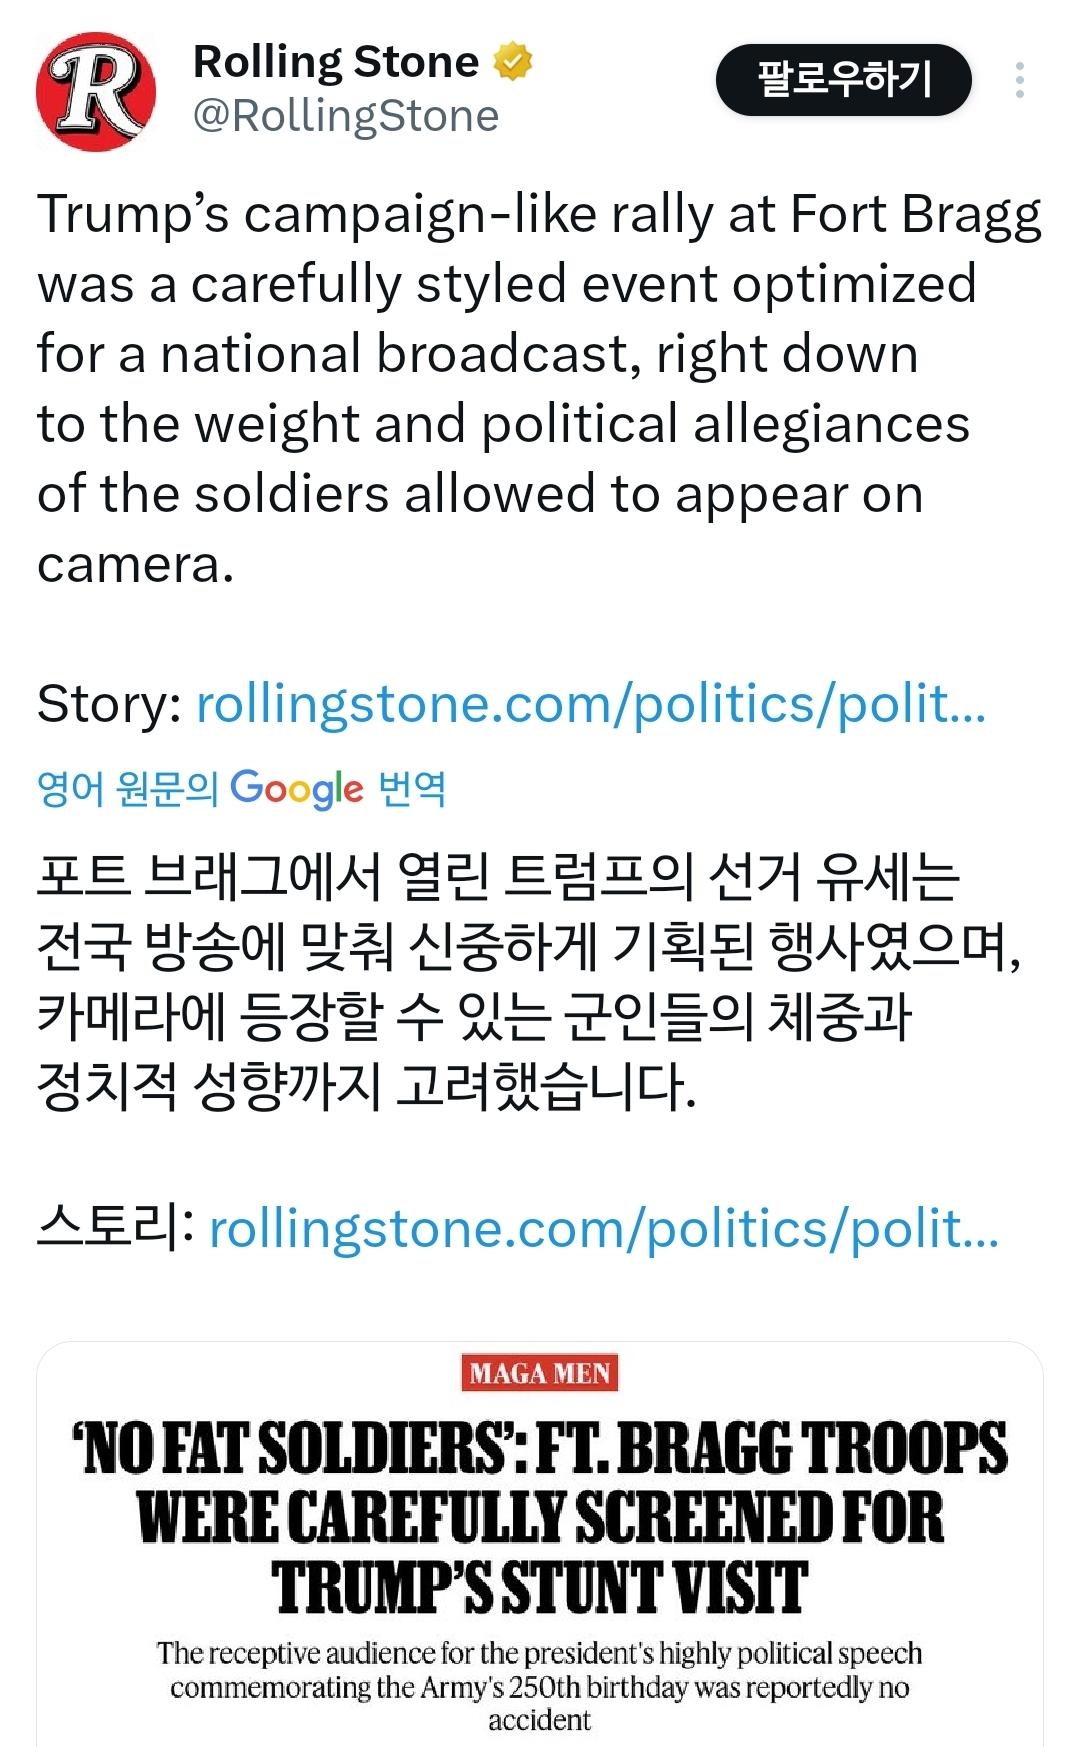This screenshot has height=1747, width=1080.
Task: Open the Rolling Stone display name
Action: click(x=336, y=62)
